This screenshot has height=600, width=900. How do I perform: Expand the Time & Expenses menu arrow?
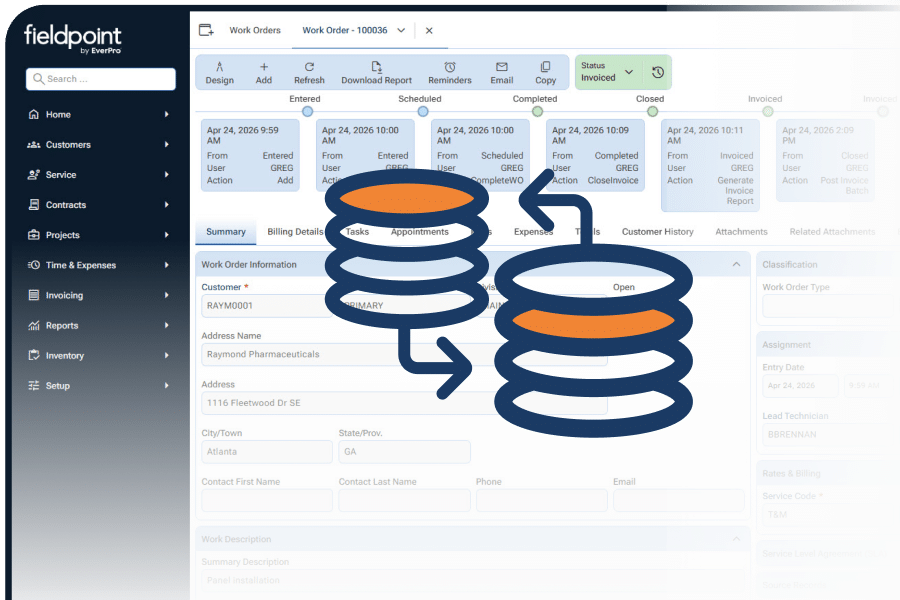(166, 265)
